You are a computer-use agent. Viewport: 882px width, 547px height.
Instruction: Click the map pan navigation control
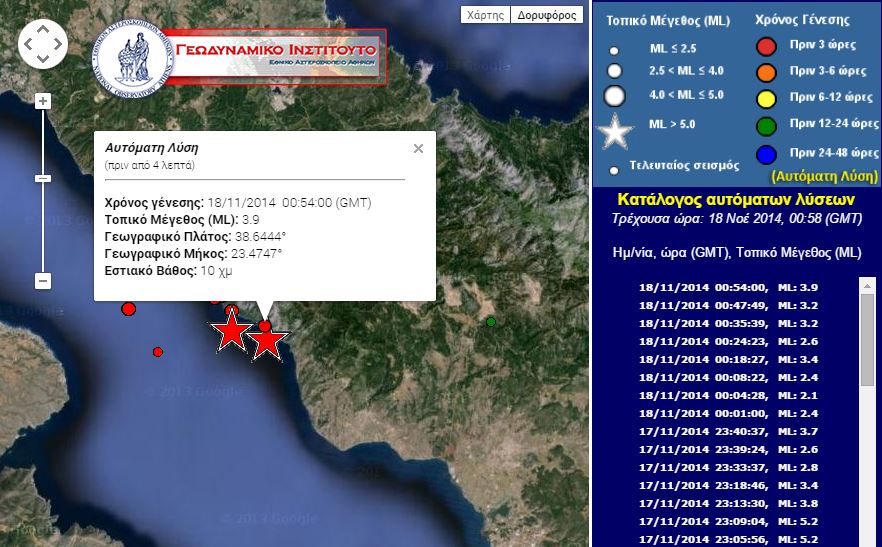pos(43,43)
